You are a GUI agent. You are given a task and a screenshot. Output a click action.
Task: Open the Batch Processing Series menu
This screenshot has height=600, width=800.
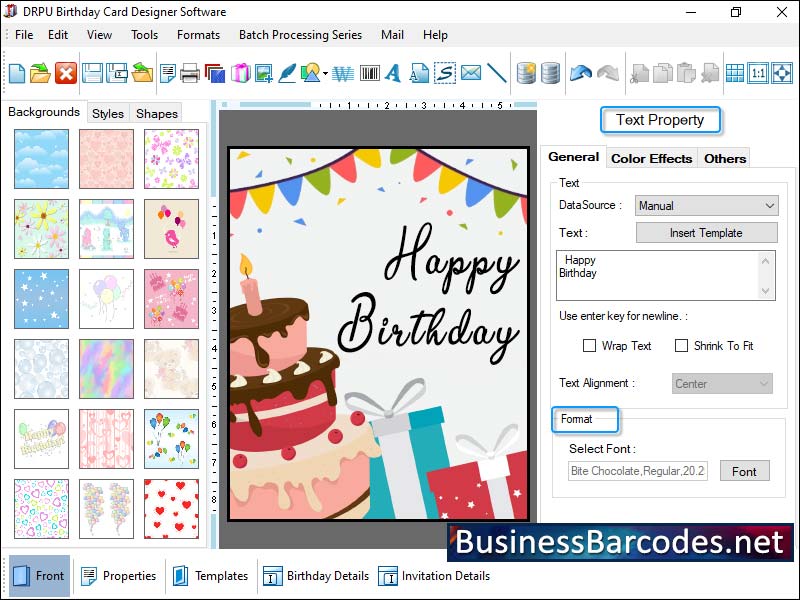(x=300, y=35)
